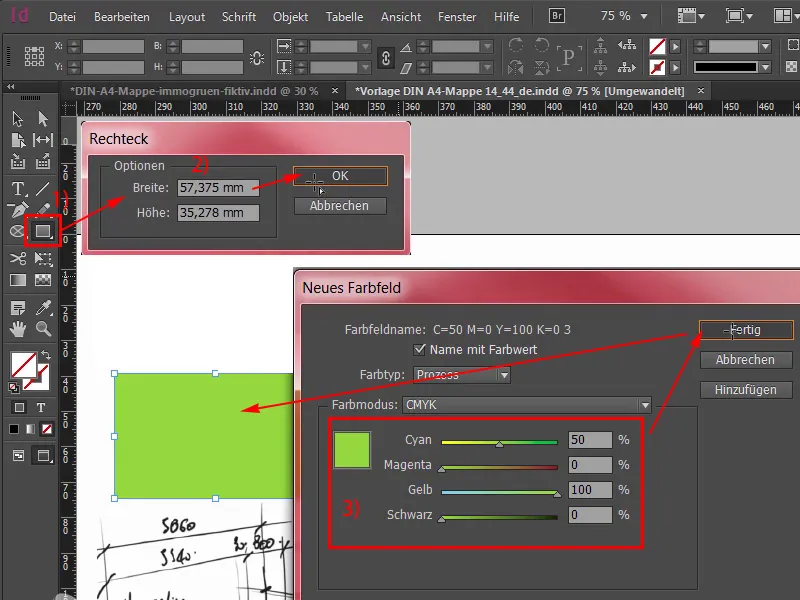Open the Objekt menu
The image size is (800, 600).
point(289,16)
